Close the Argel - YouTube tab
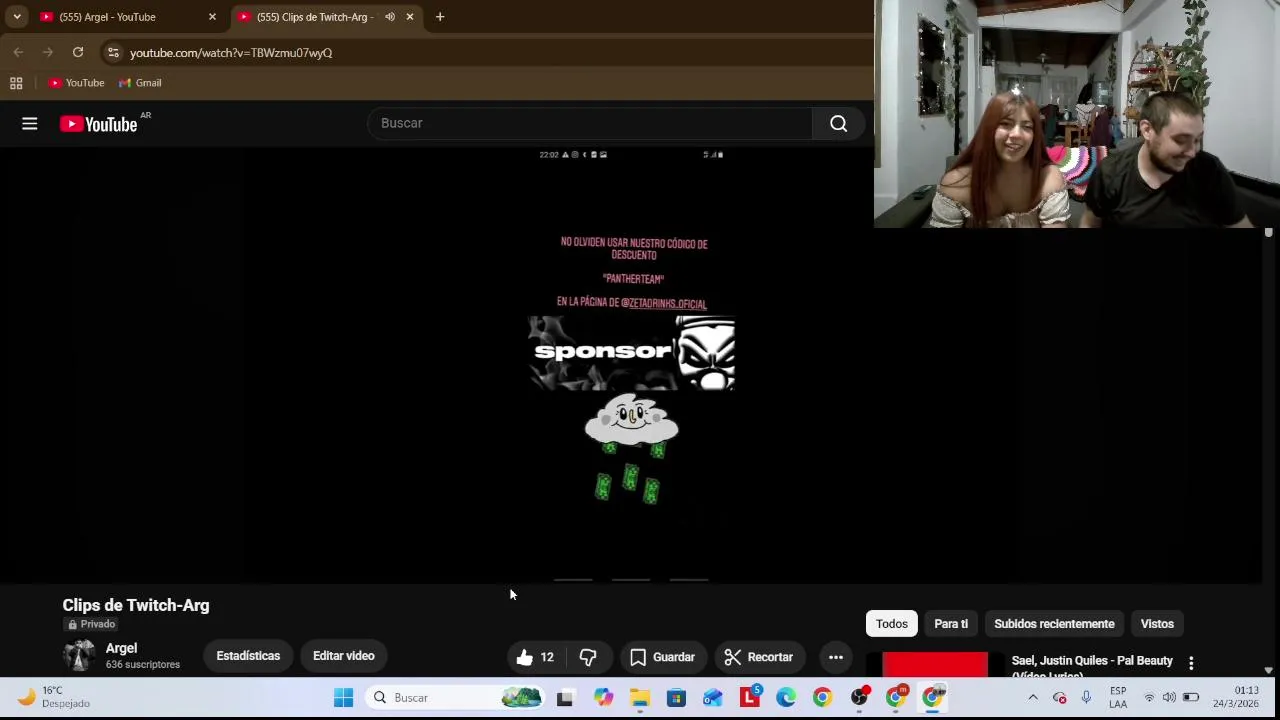 (x=212, y=17)
